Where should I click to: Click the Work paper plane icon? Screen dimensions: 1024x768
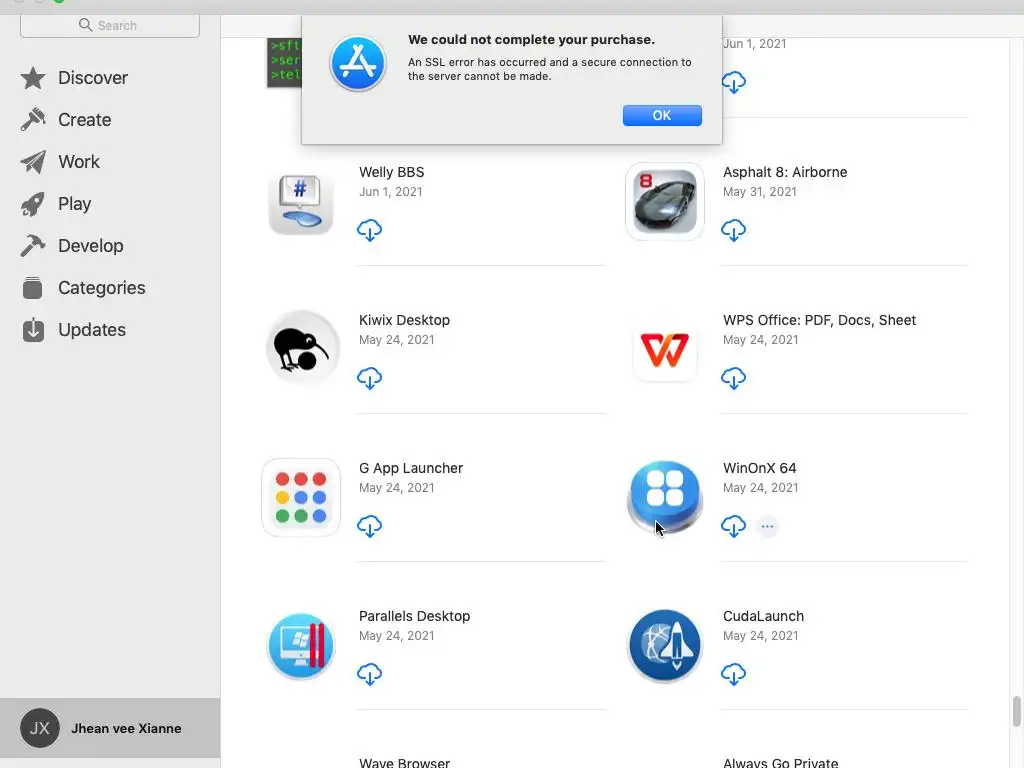click(x=33, y=162)
